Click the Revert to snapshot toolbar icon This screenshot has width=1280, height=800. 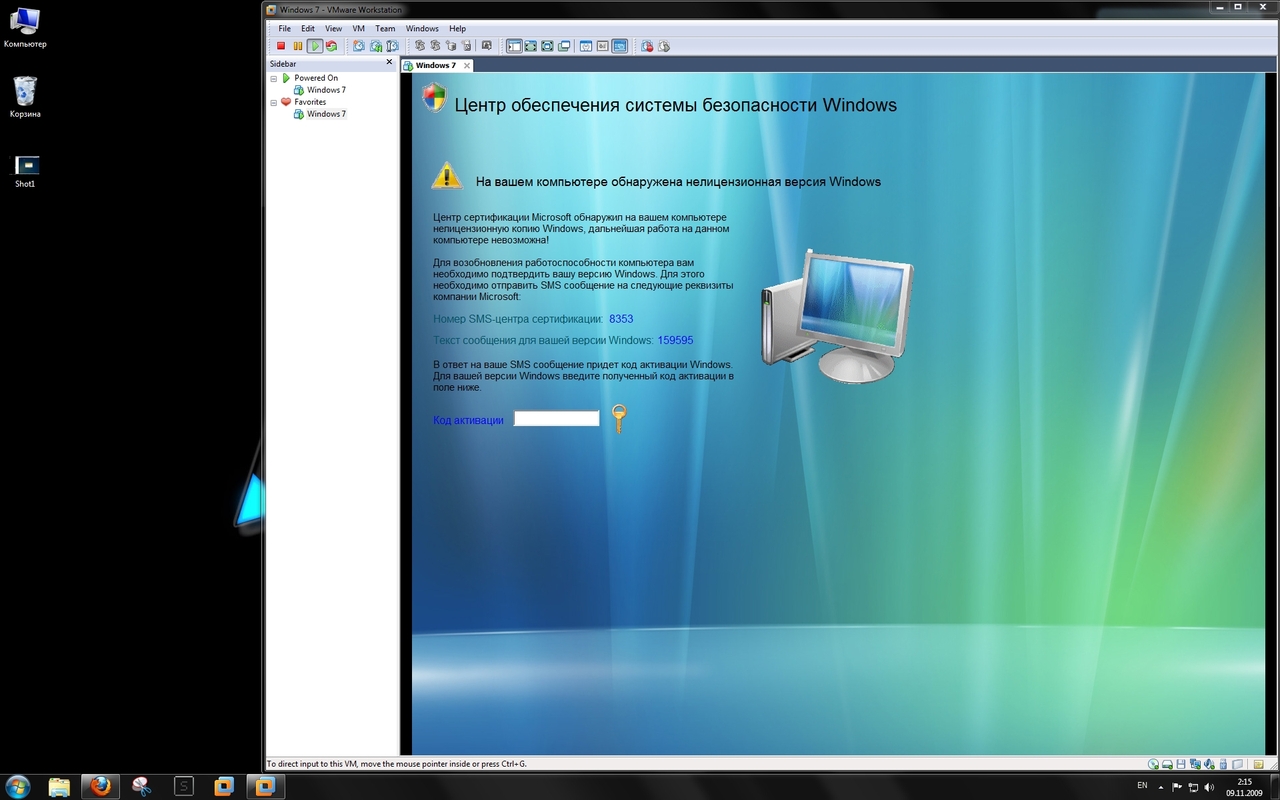[x=376, y=46]
